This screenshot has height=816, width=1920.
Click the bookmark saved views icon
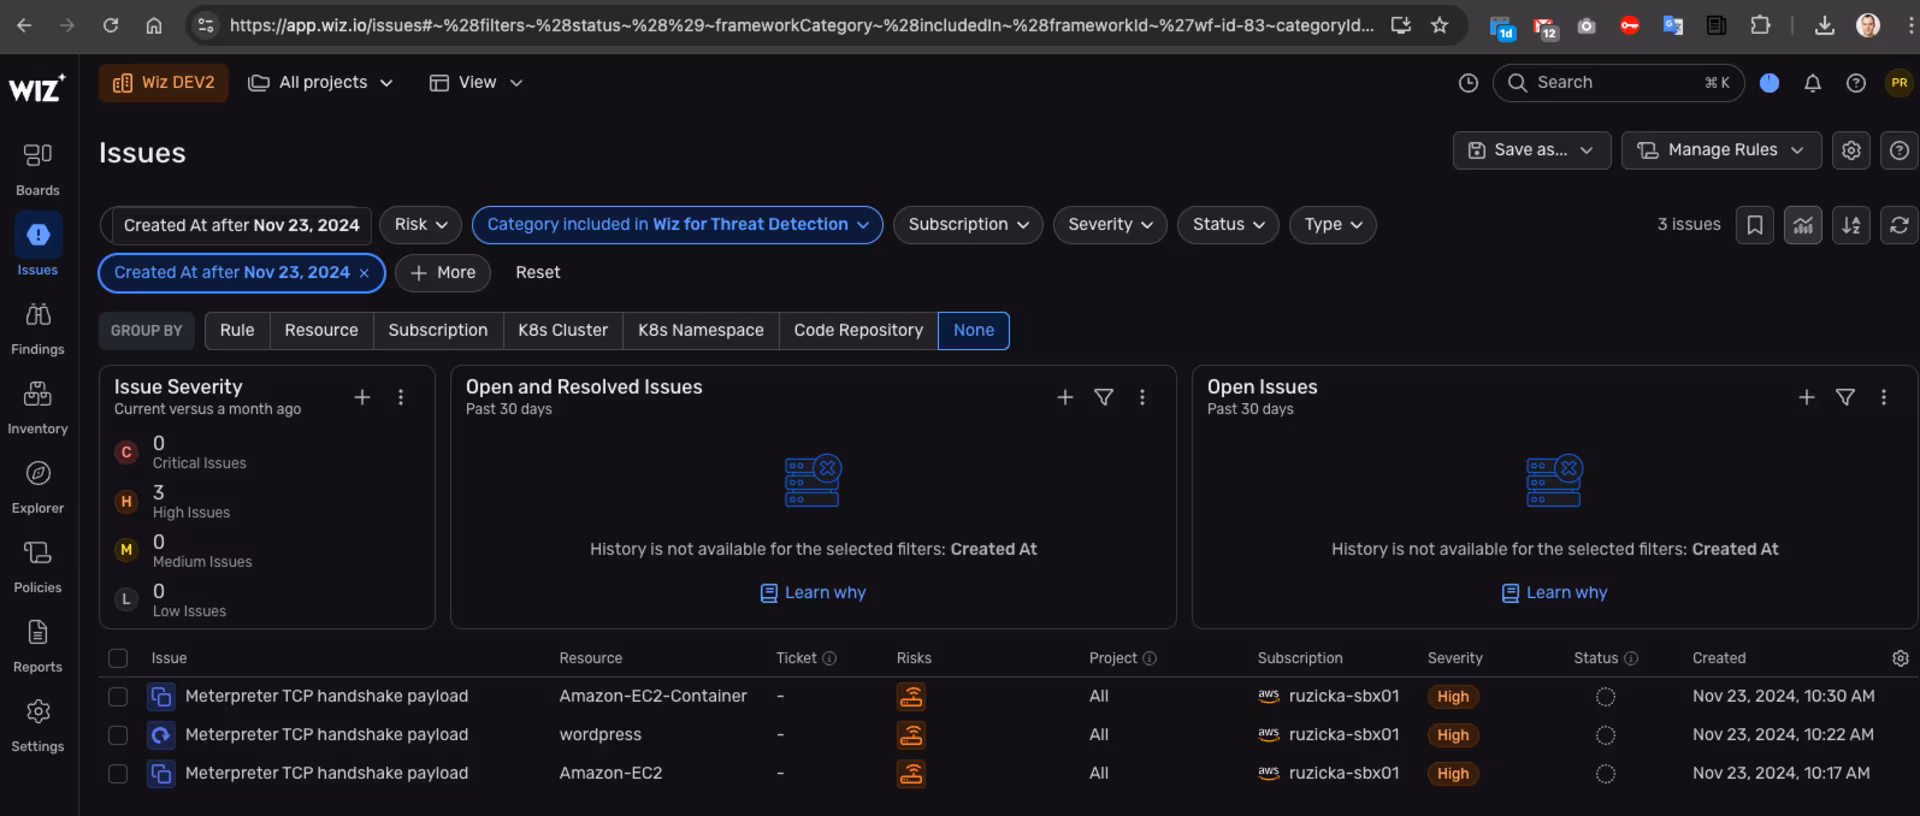[1754, 225]
